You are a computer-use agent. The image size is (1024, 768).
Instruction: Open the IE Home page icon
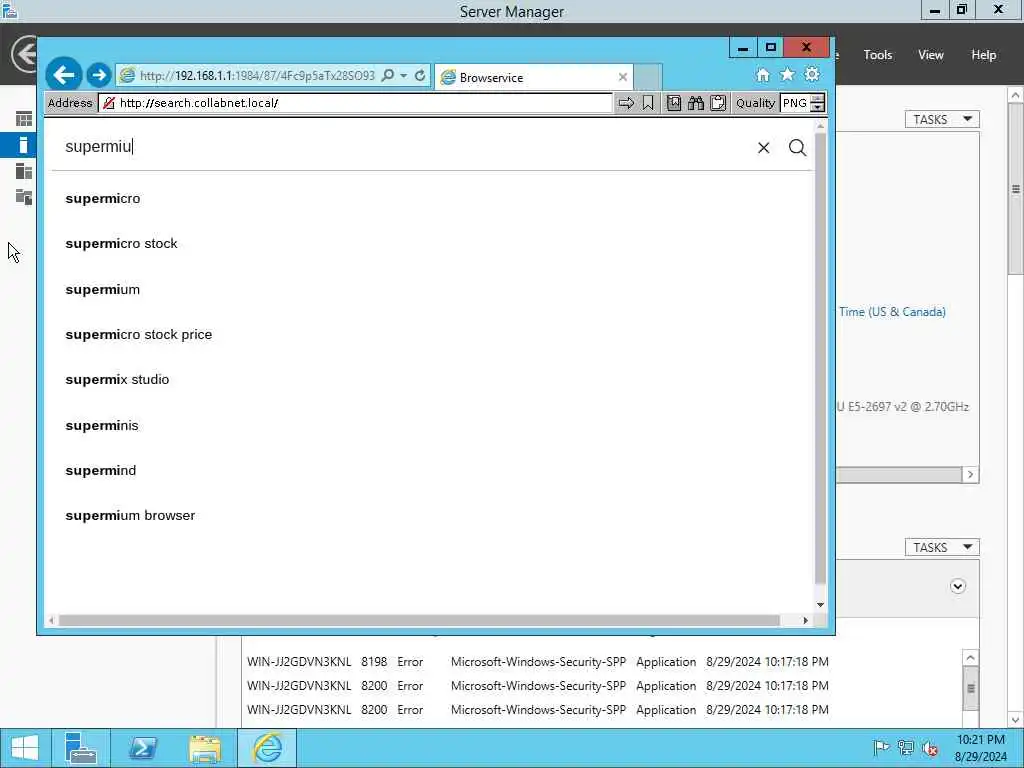763,75
